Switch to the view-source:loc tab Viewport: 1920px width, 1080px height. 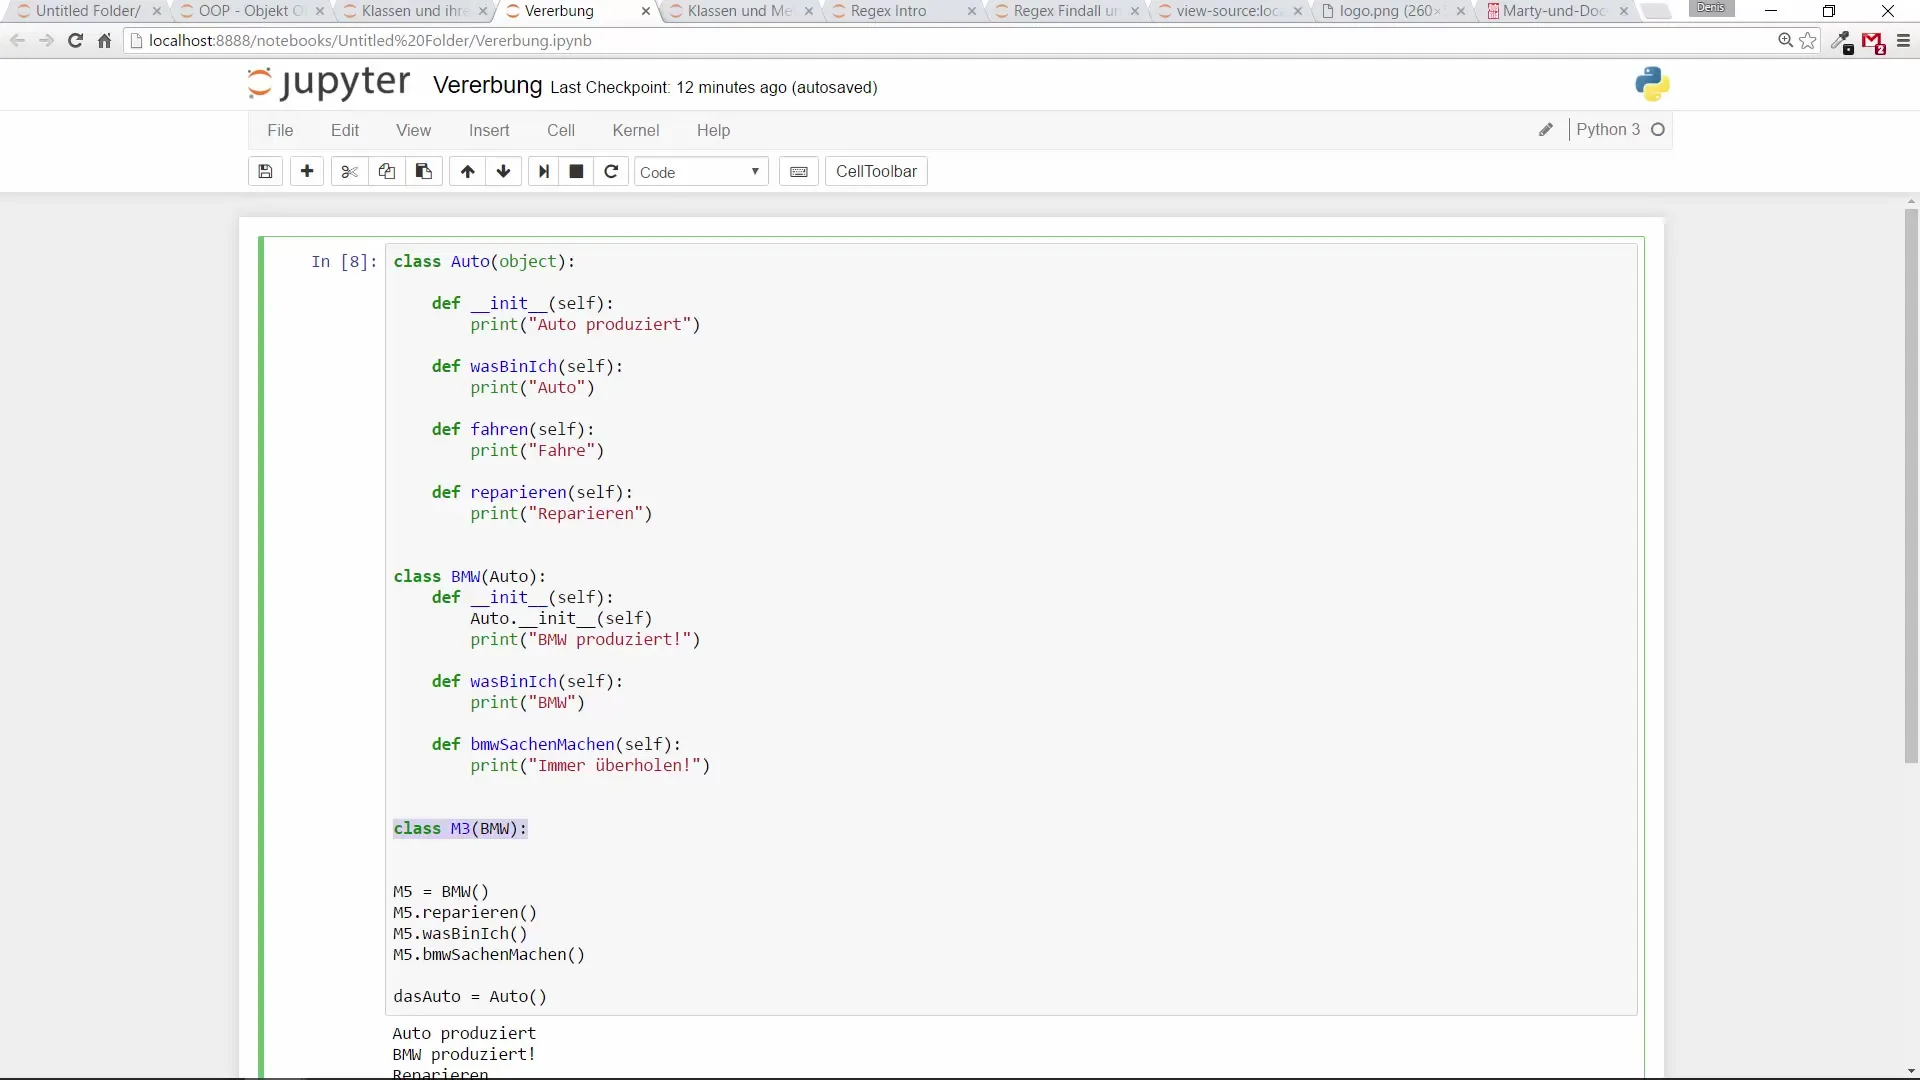coord(1227,11)
